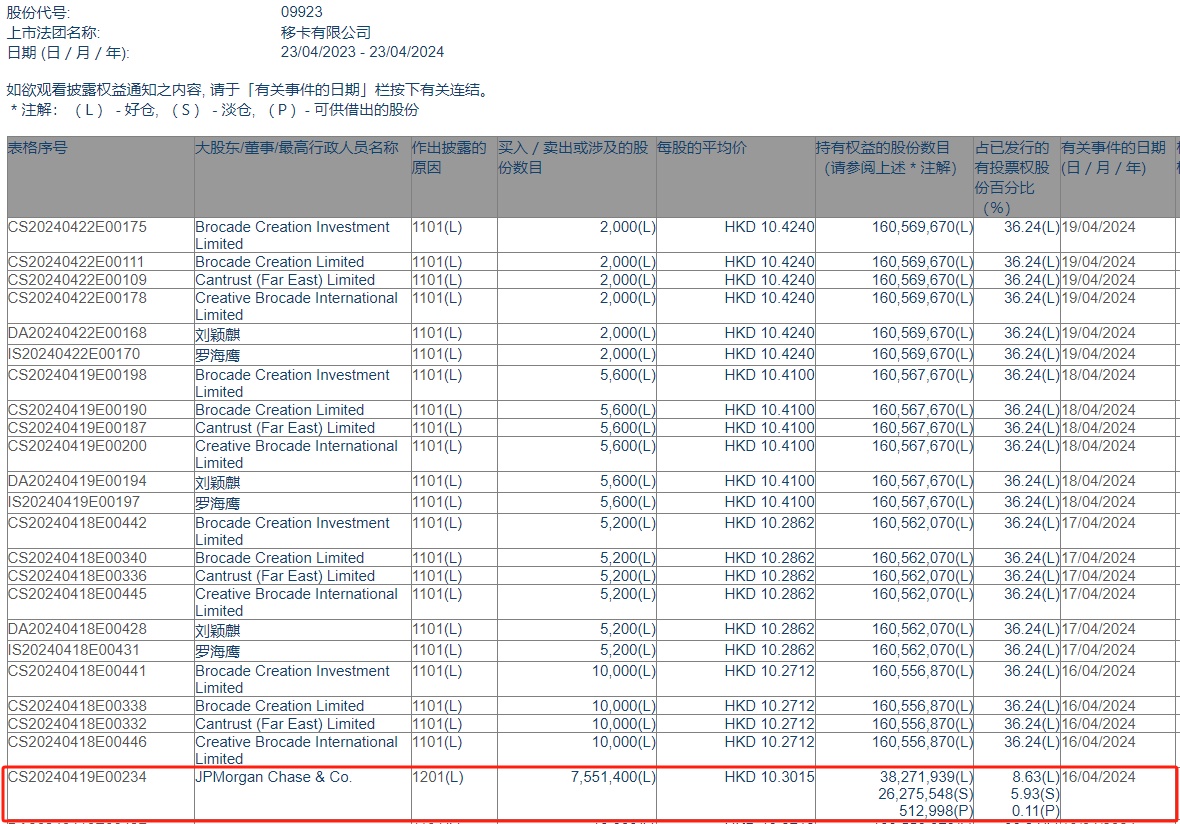Open the 17/04/2024 date link for DA20240418E00428
Image resolution: width=1180 pixels, height=824 pixels.
pos(1098,629)
